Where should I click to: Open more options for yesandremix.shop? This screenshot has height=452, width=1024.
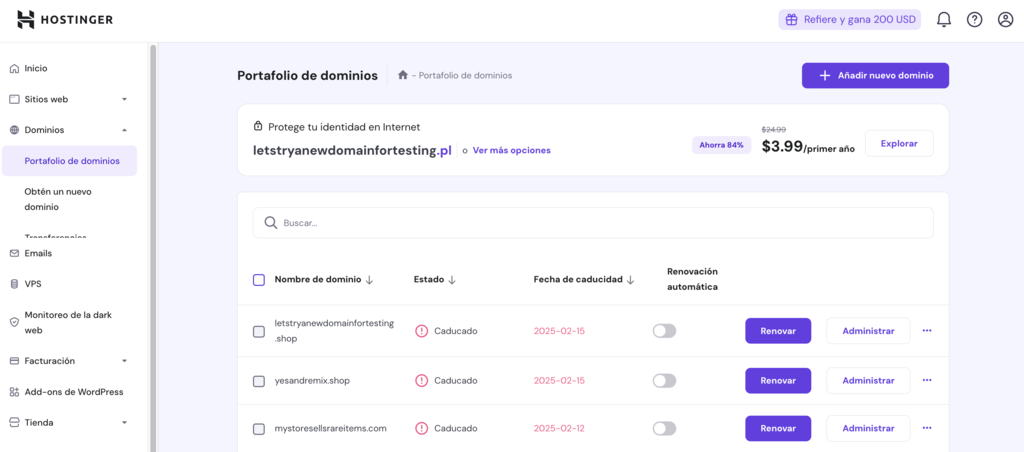[x=927, y=380]
